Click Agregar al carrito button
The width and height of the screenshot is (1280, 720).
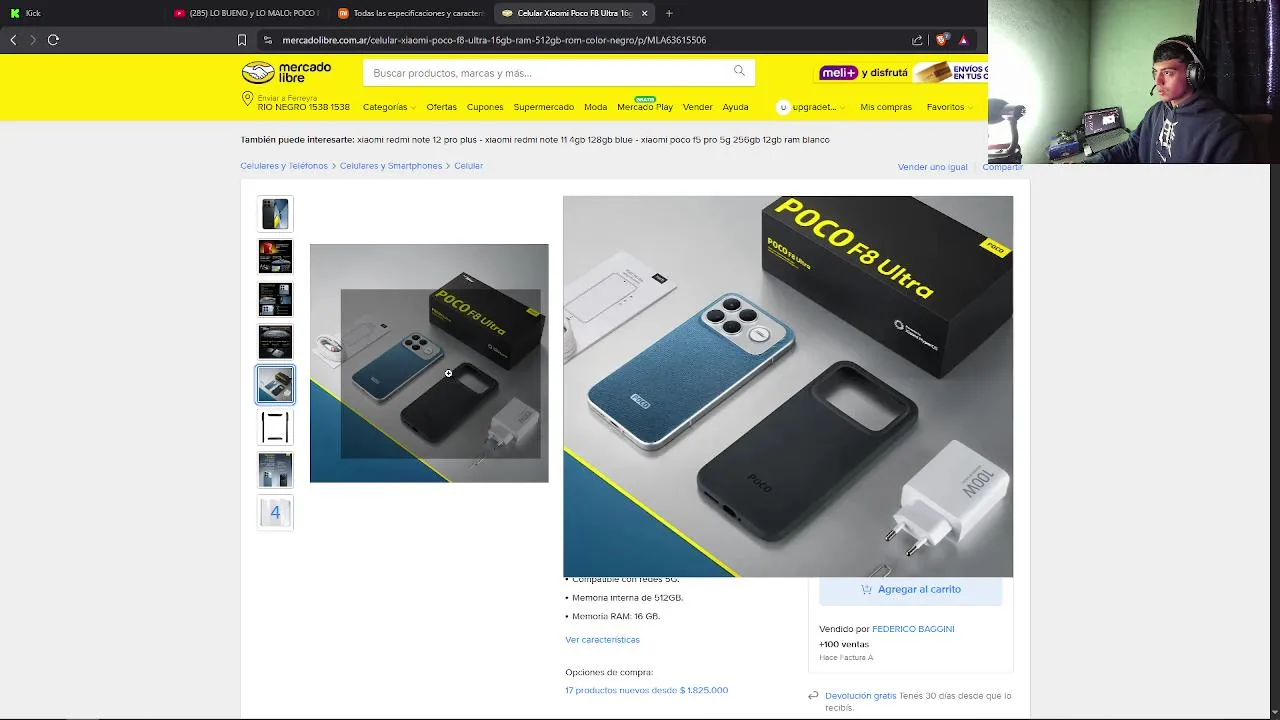[910, 590]
